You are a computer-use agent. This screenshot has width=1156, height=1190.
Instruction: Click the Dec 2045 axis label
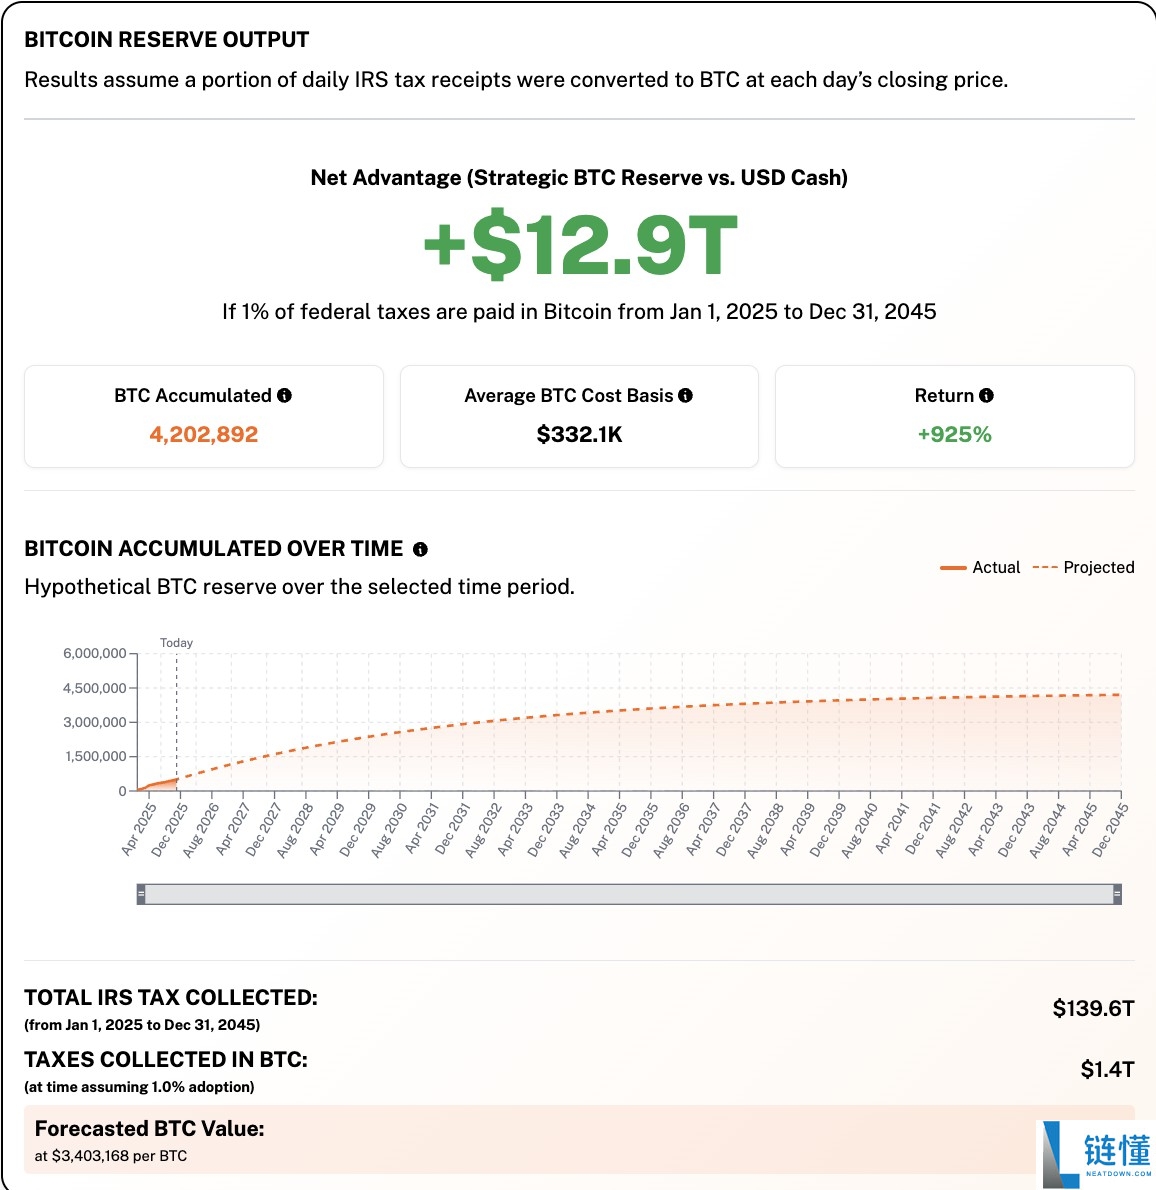click(x=1109, y=831)
